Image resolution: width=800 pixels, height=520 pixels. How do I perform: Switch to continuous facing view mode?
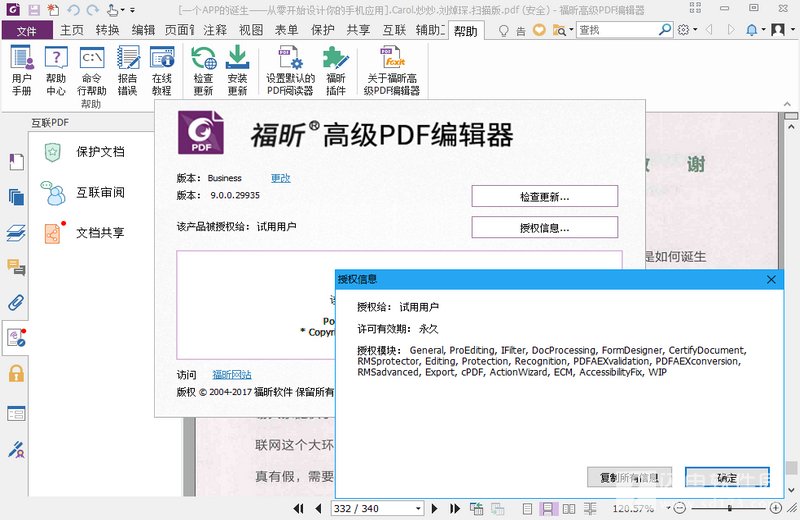590,509
